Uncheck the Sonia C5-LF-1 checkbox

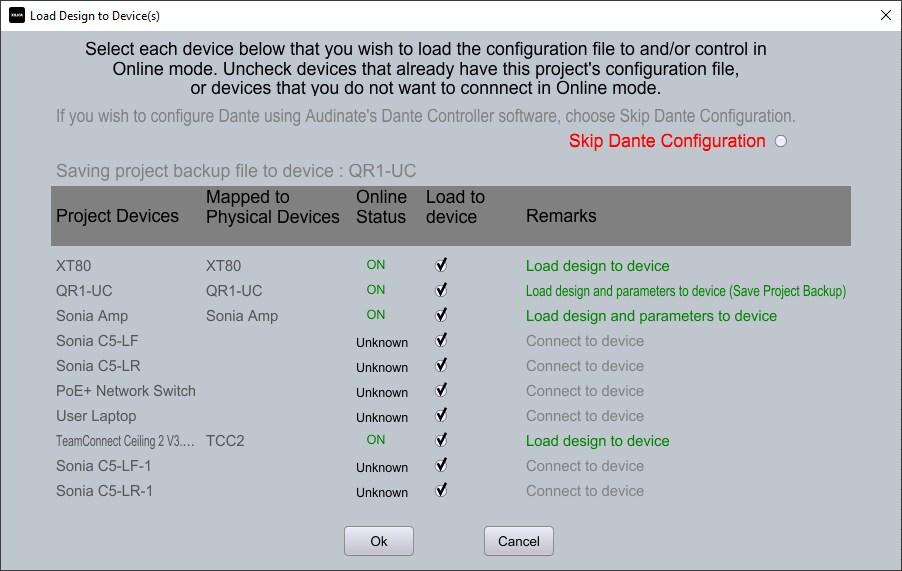coord(441,465)
